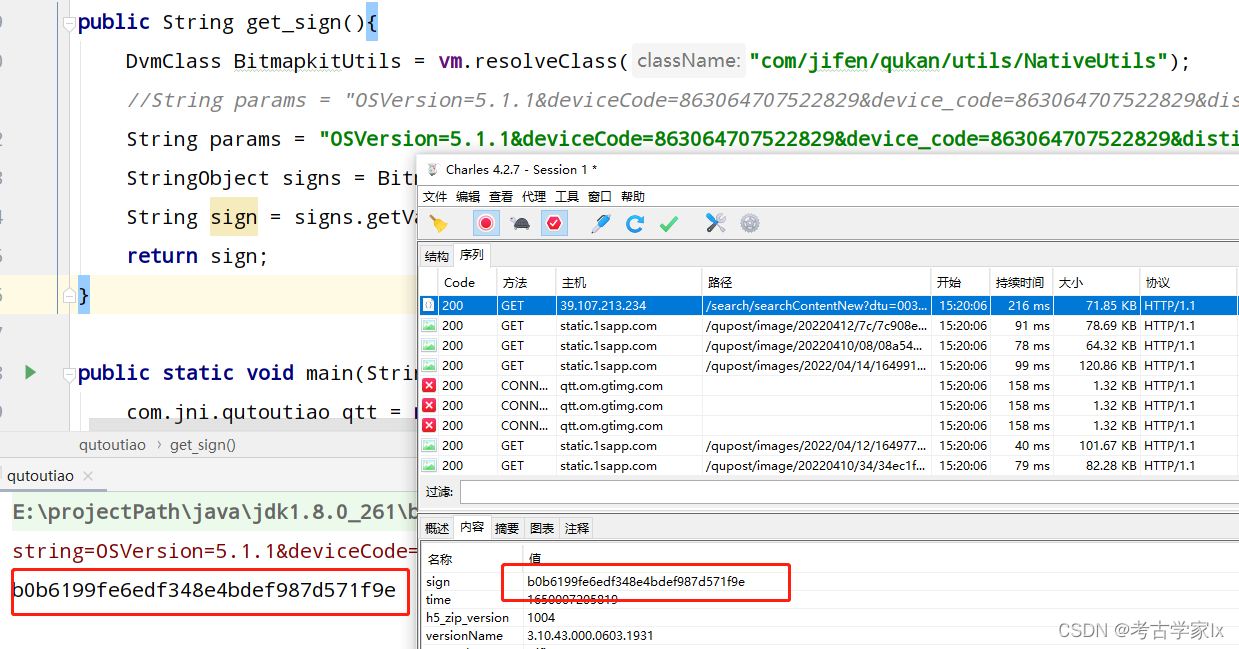Collapse the get_sign() method fold marker
Viewport: 1239px width, 649px height.
pos(68,22)
